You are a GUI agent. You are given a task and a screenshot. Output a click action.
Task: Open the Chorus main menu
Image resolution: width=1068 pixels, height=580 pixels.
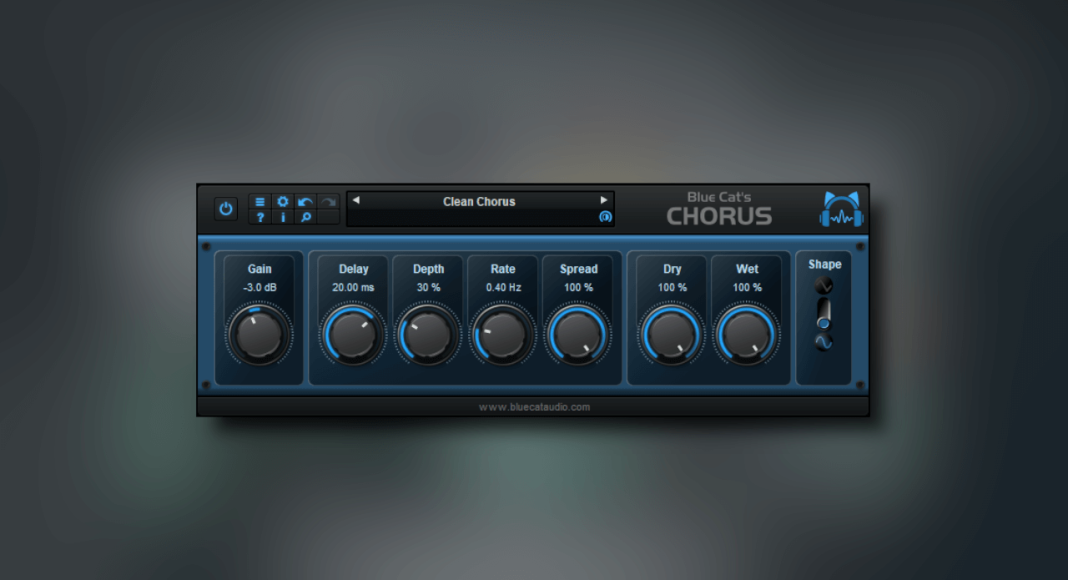tap(260, 202)
